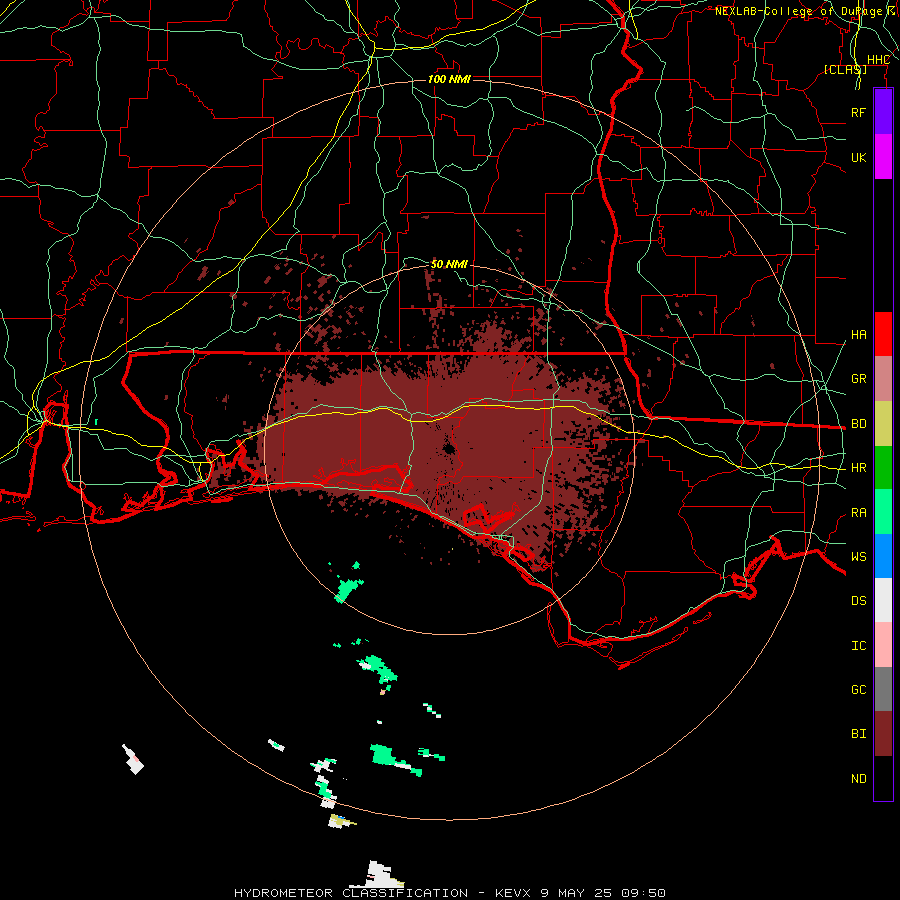Click the UK magenta legend swatch
This screenshot has width=900, height=900.
pos(883,156)
